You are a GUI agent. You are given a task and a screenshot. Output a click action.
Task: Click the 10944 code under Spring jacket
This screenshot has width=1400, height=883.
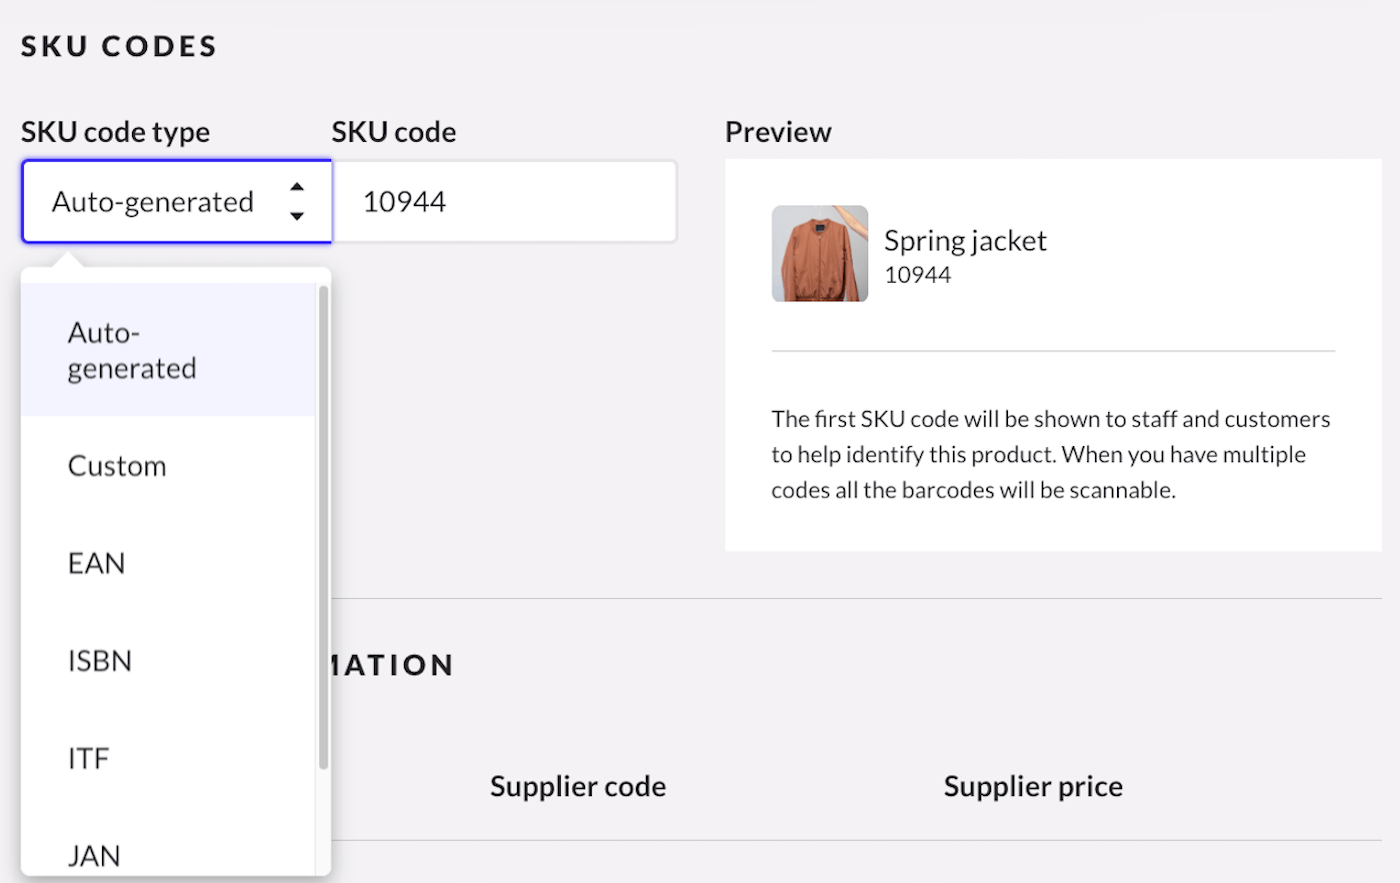917,275
